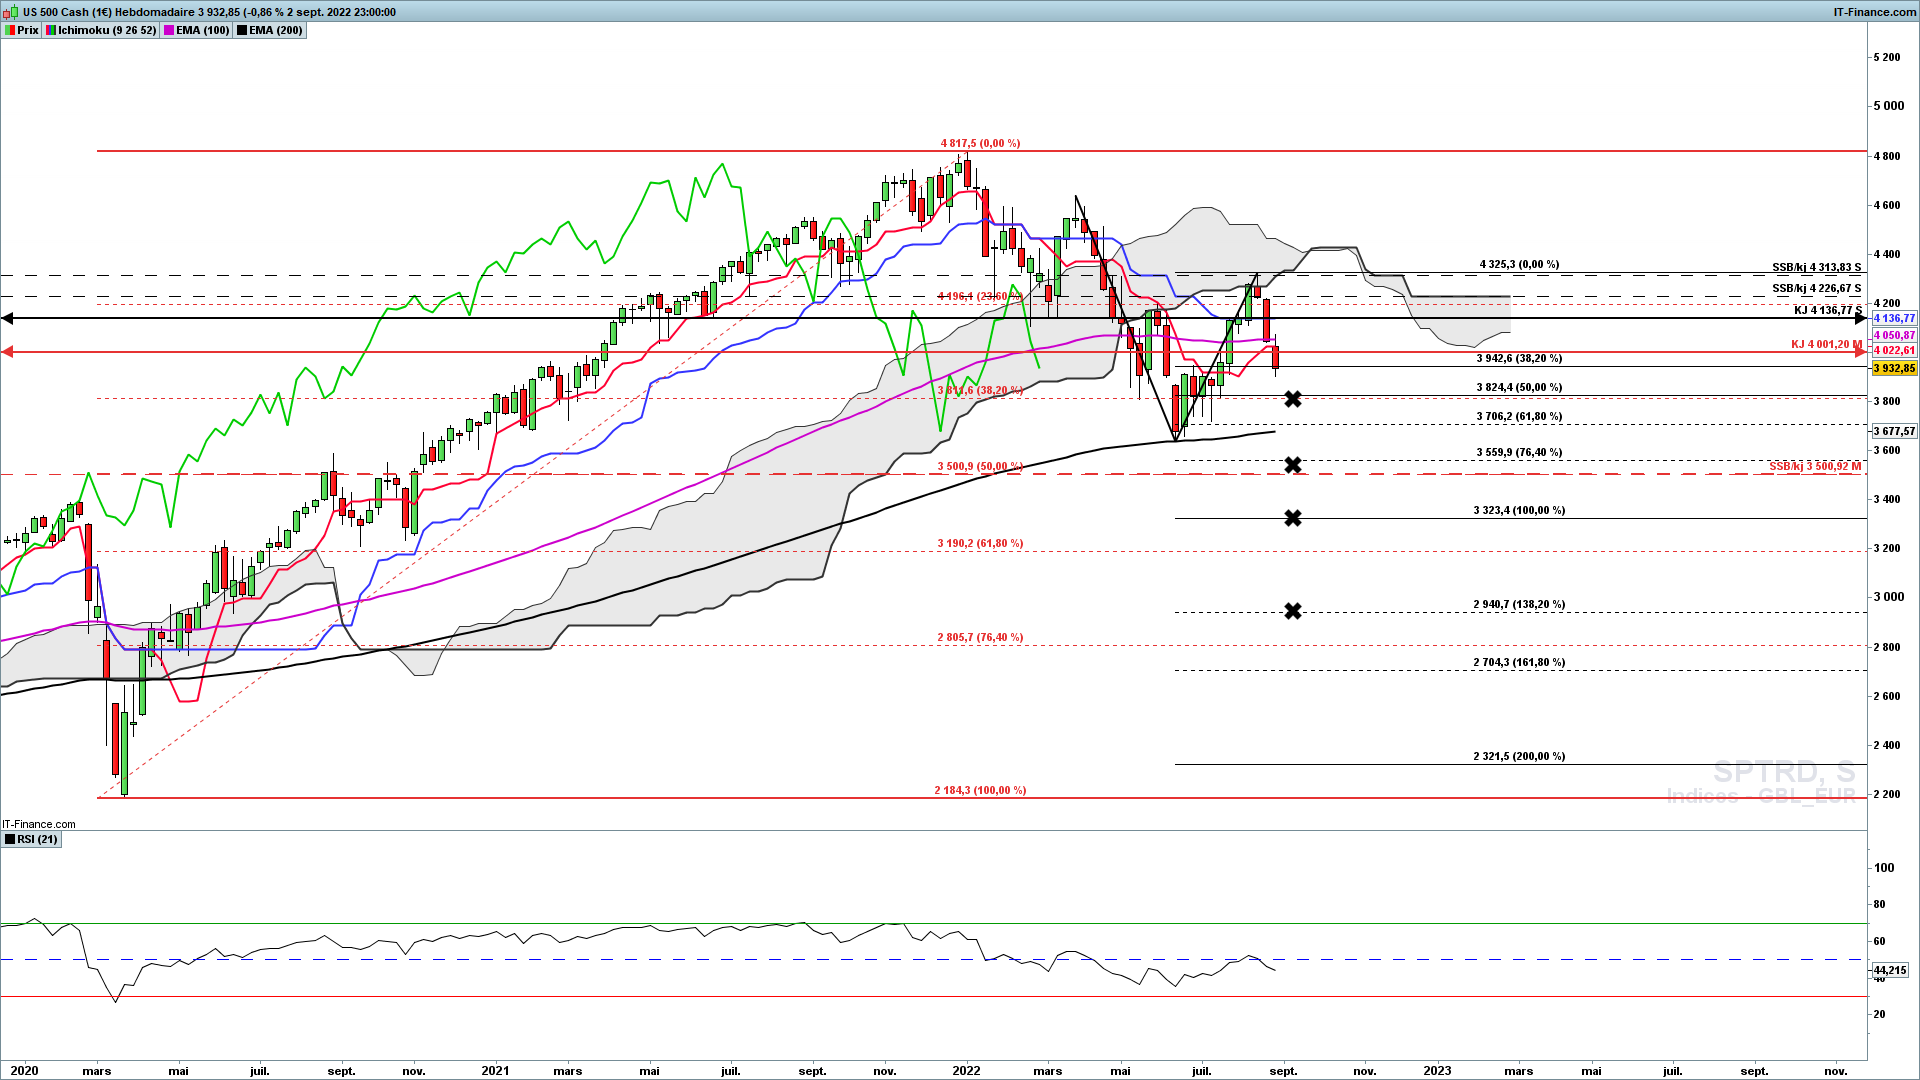The height and width of the screenshot is (1080, 1920).
Task: Click the 3 824,4 (50,00 %) retracement label
Action: point(1519,387)
